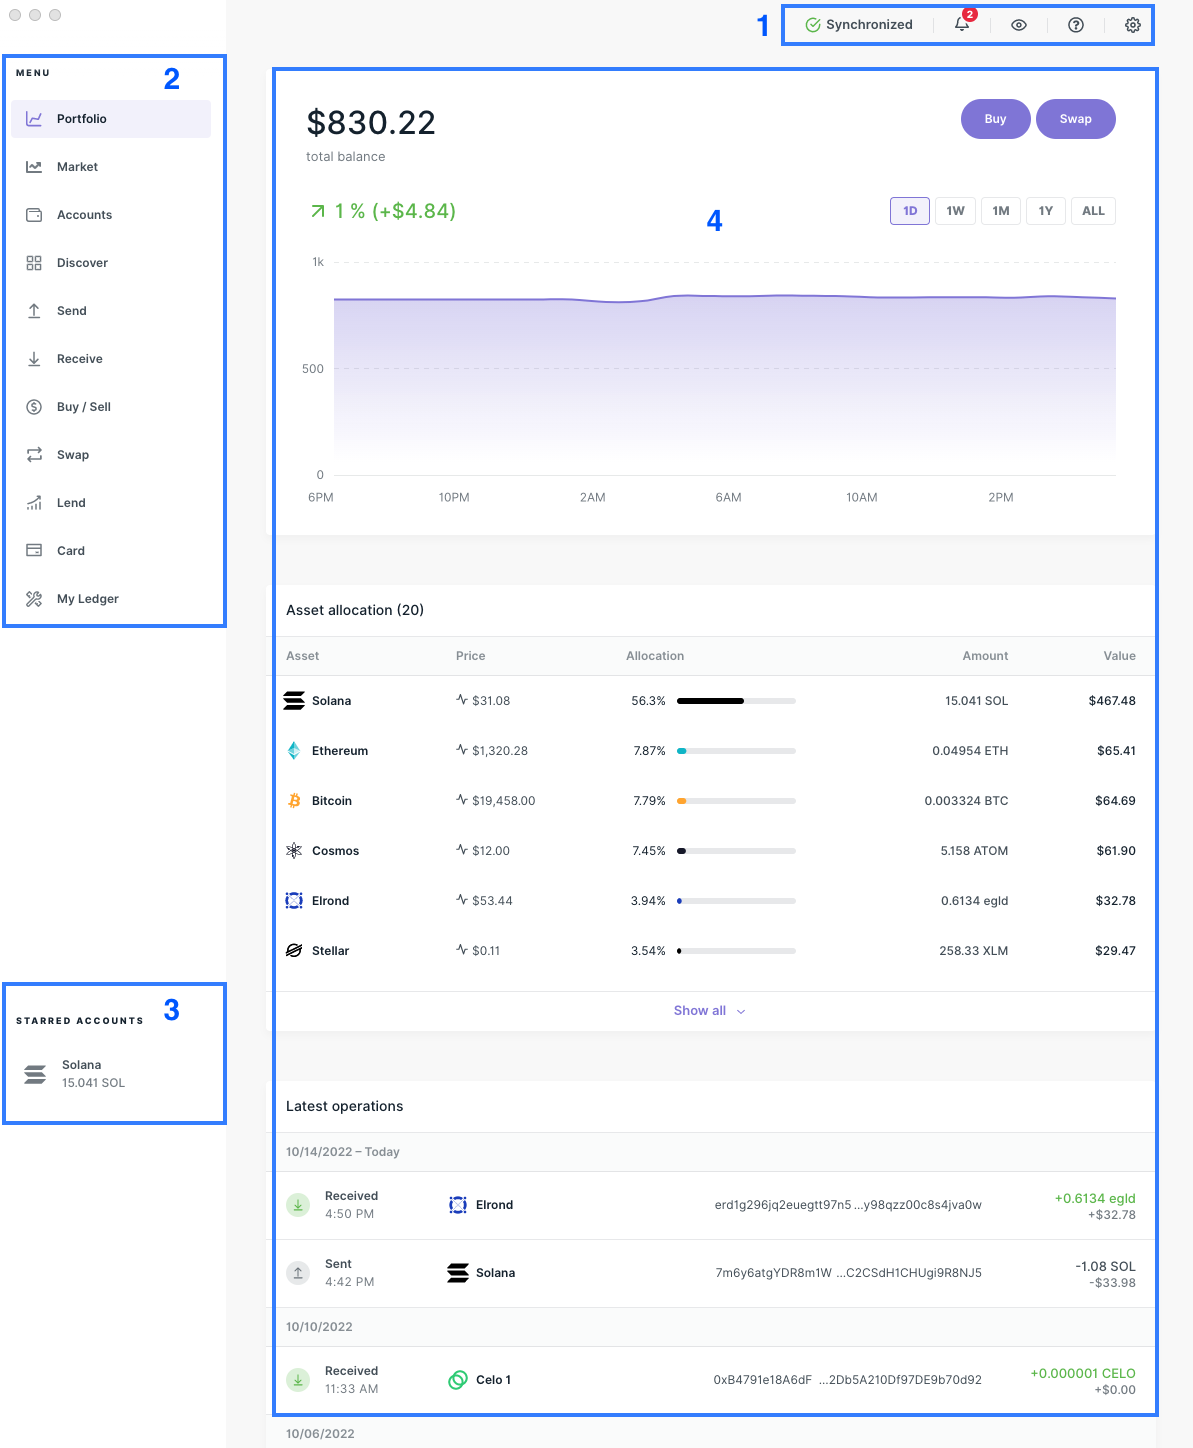This screenshot has height=1448, width=1193.
Task: Click the purple Swap button
Action: point(1076,119)
